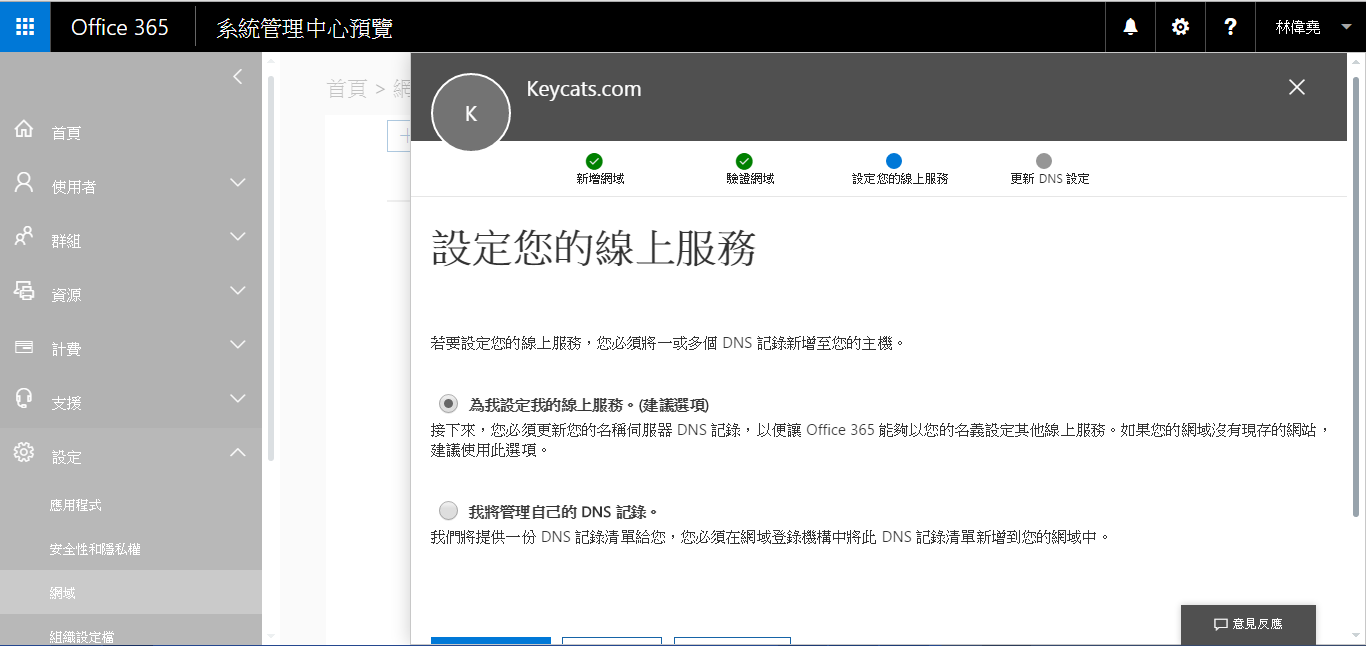The height and width of the screenshot is (646, 1366).
Task: Open 安全性和隱私權 in sidebar
Action: click(95, 549)
